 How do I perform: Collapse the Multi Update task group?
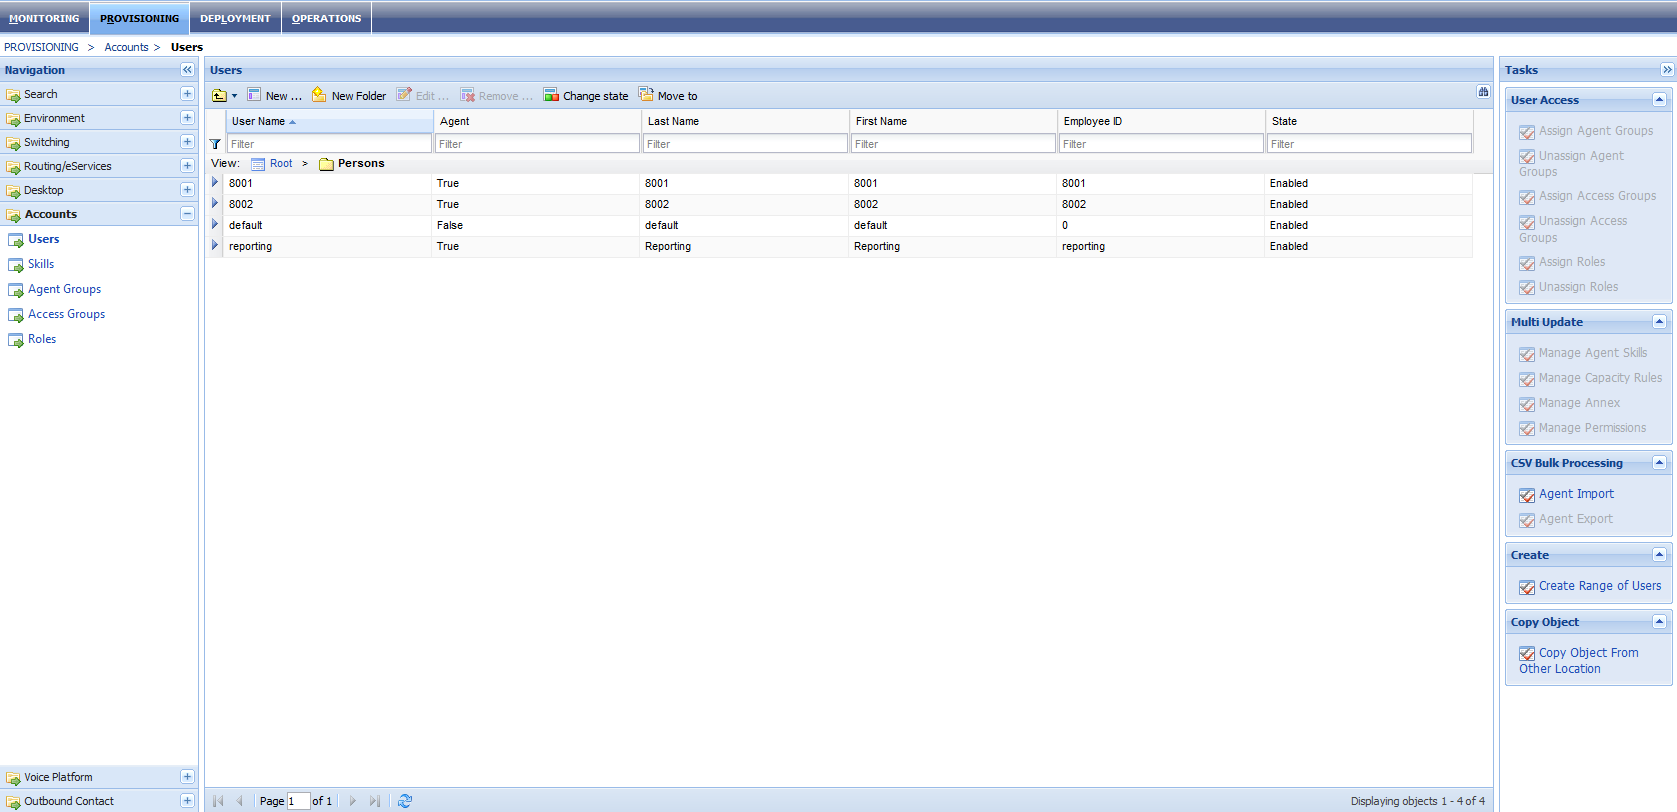[x=1659, y=322]
